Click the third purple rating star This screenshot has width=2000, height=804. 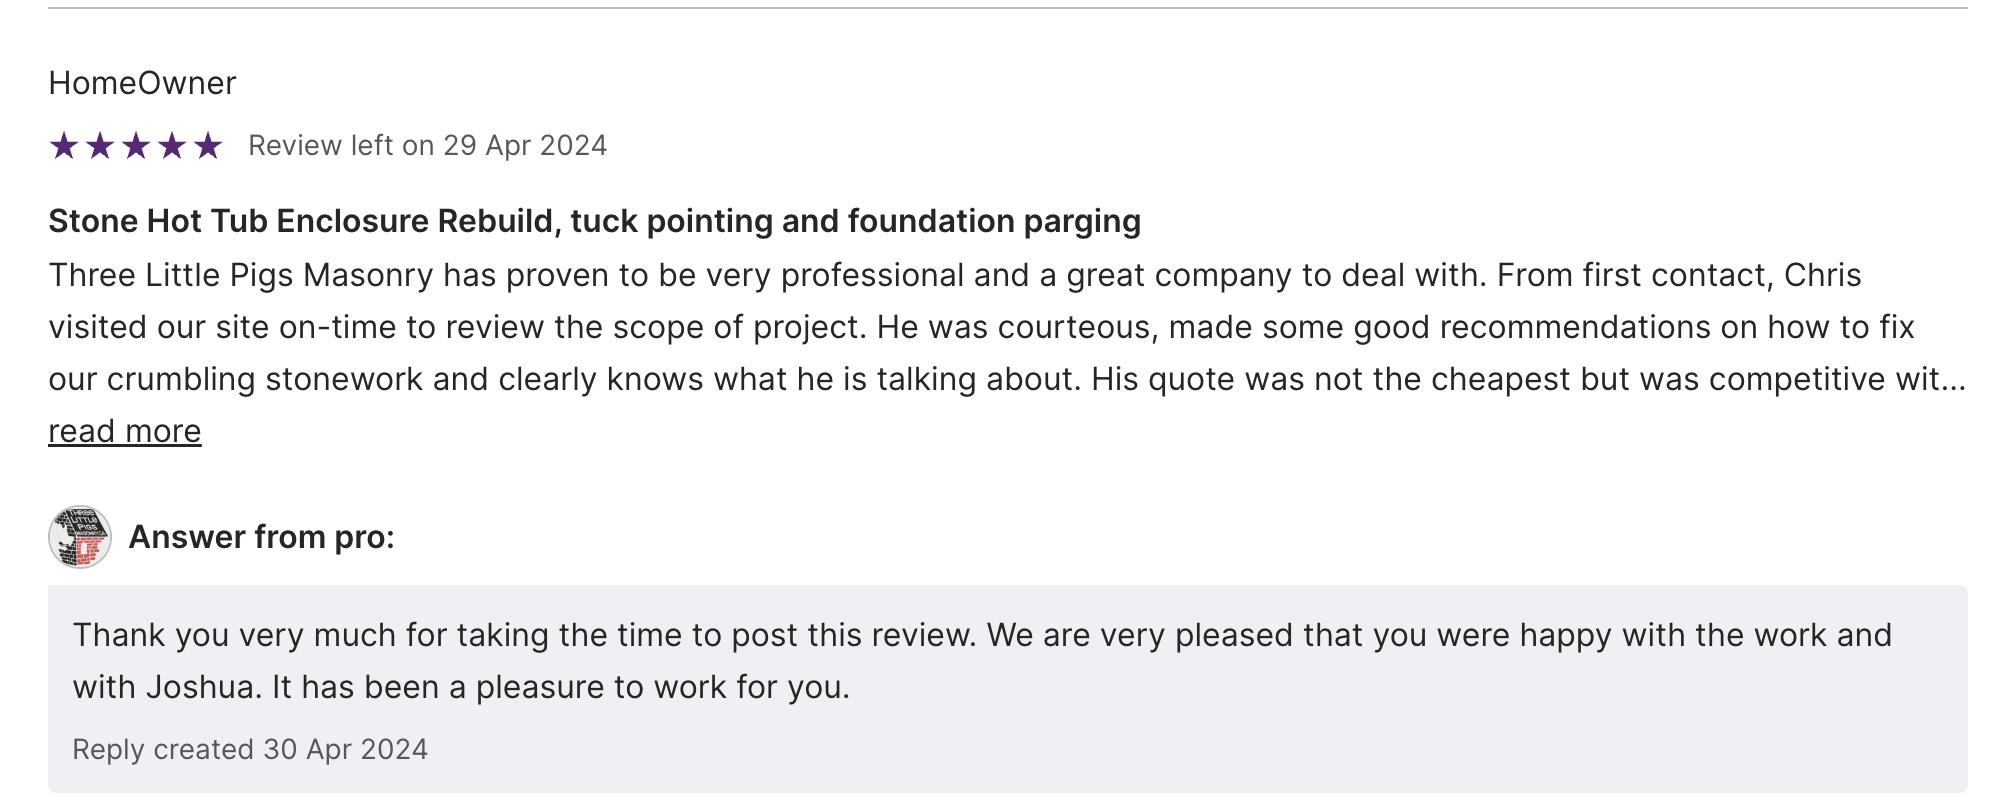coord(135,146)
